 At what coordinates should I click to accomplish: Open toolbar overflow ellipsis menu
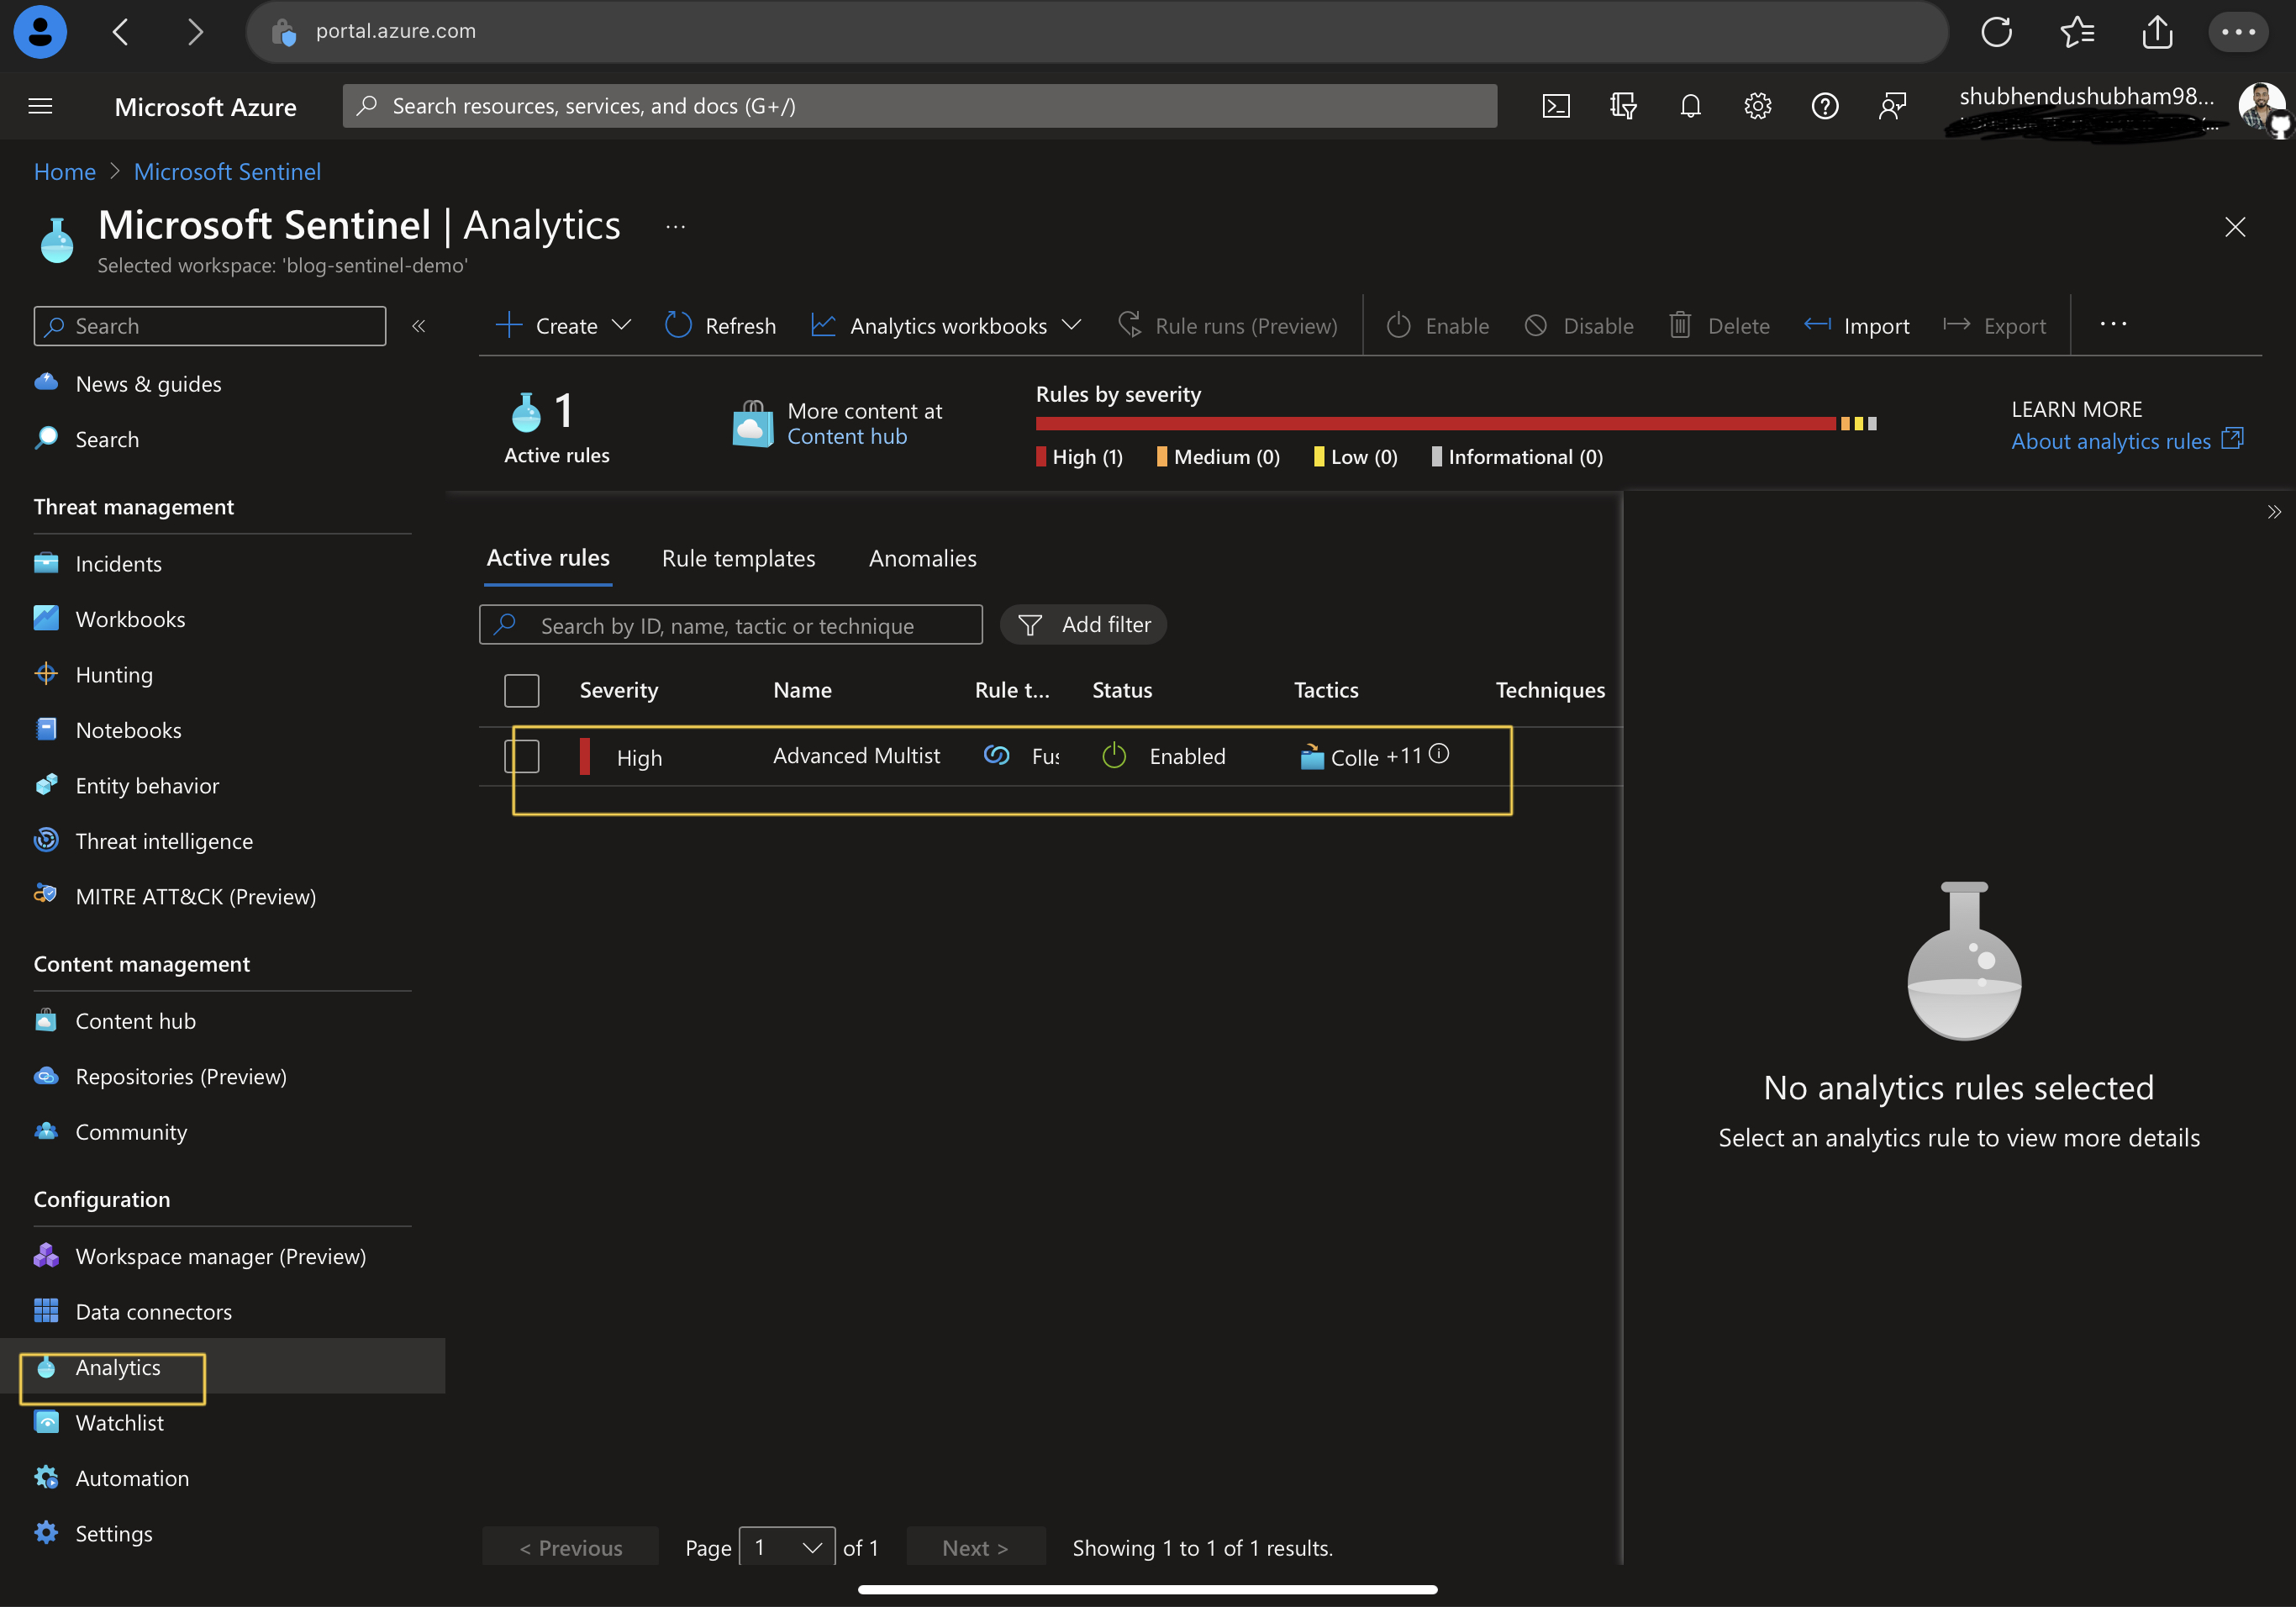click(x=2113, y=324)
